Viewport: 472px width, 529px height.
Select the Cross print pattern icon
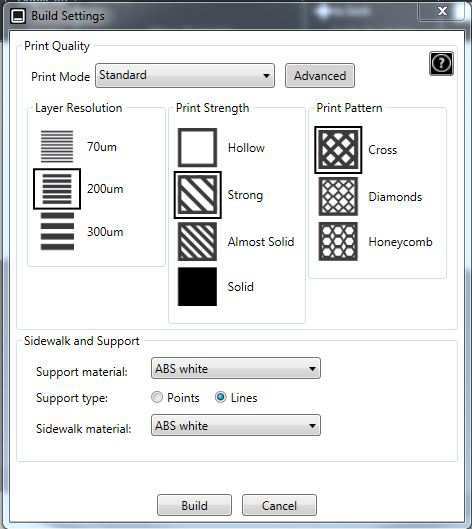338,150
